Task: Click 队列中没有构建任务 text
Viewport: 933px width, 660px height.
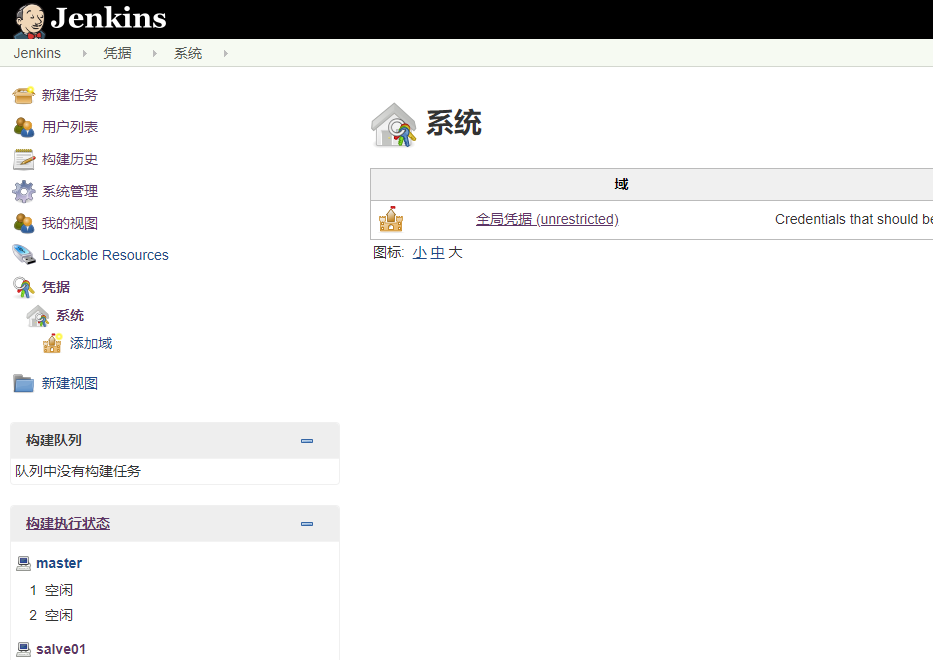Action: point(78,471)
